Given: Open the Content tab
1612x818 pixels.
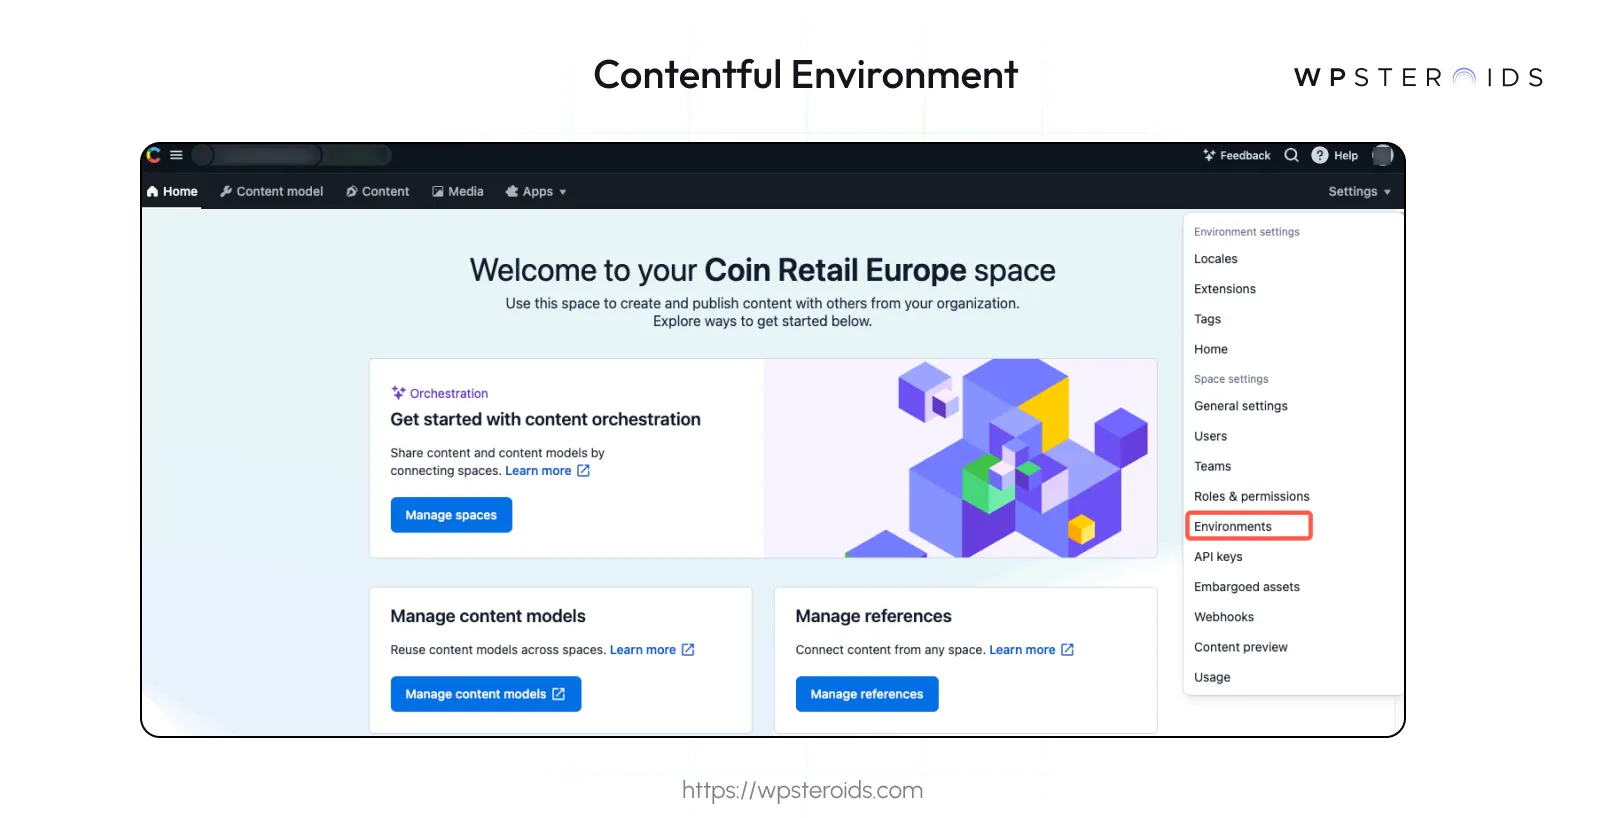Looking at the screenshot, I should [378, 191].
